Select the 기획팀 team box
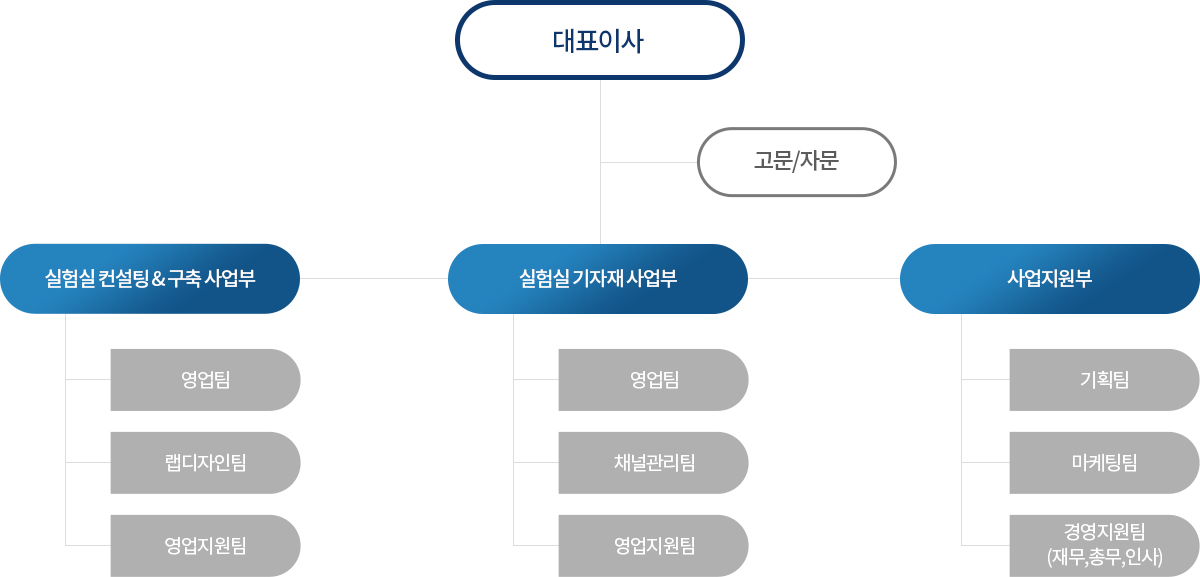Screen dimensions: 1200x577 (x=1104, y=380)
